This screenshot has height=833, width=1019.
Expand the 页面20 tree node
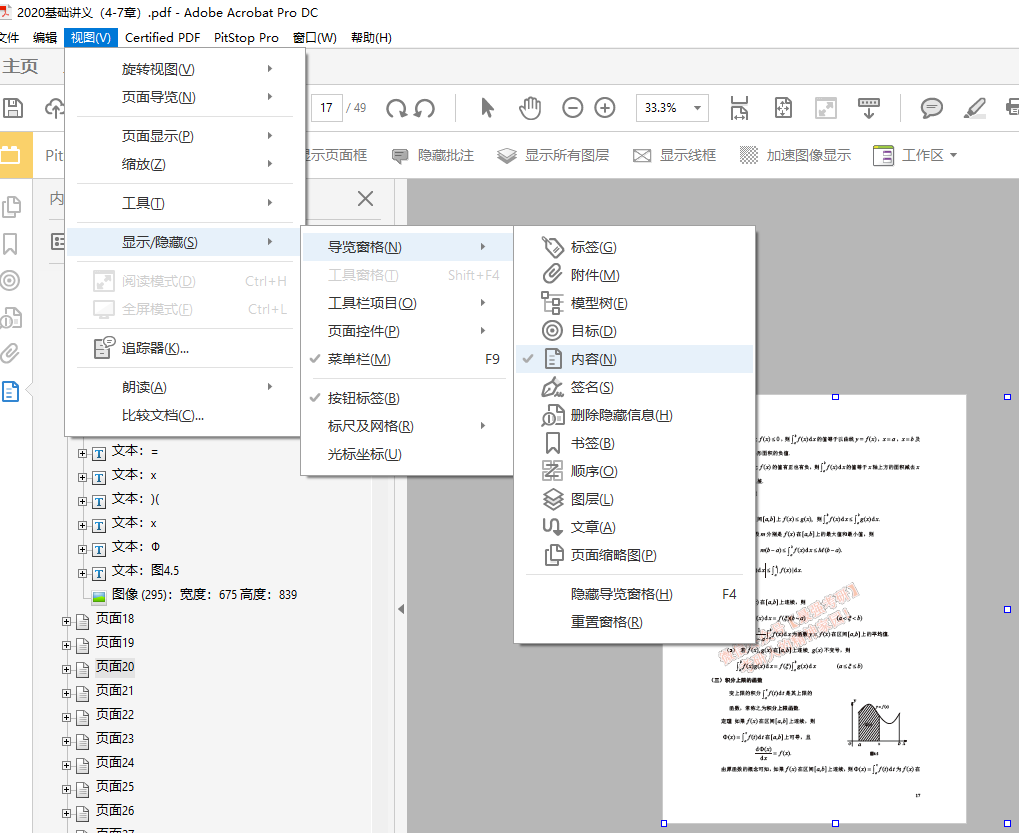pyautogui.click(x=66, y=669)
